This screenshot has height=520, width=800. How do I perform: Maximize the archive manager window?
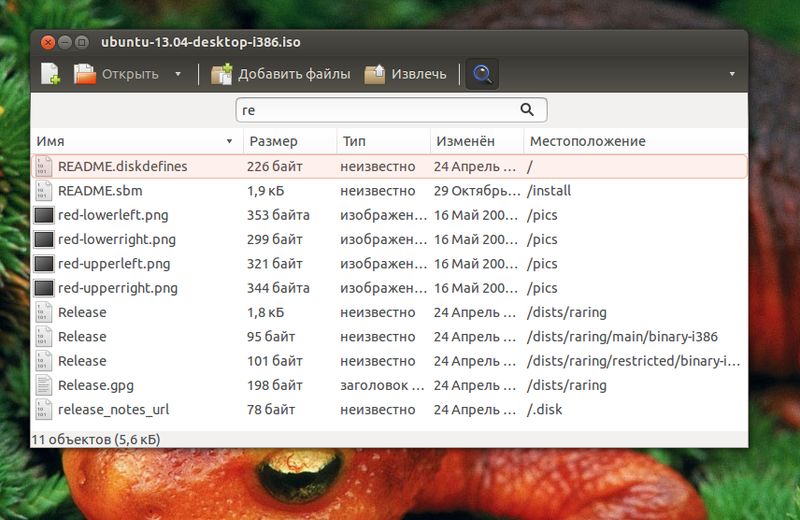coord(82,42)
